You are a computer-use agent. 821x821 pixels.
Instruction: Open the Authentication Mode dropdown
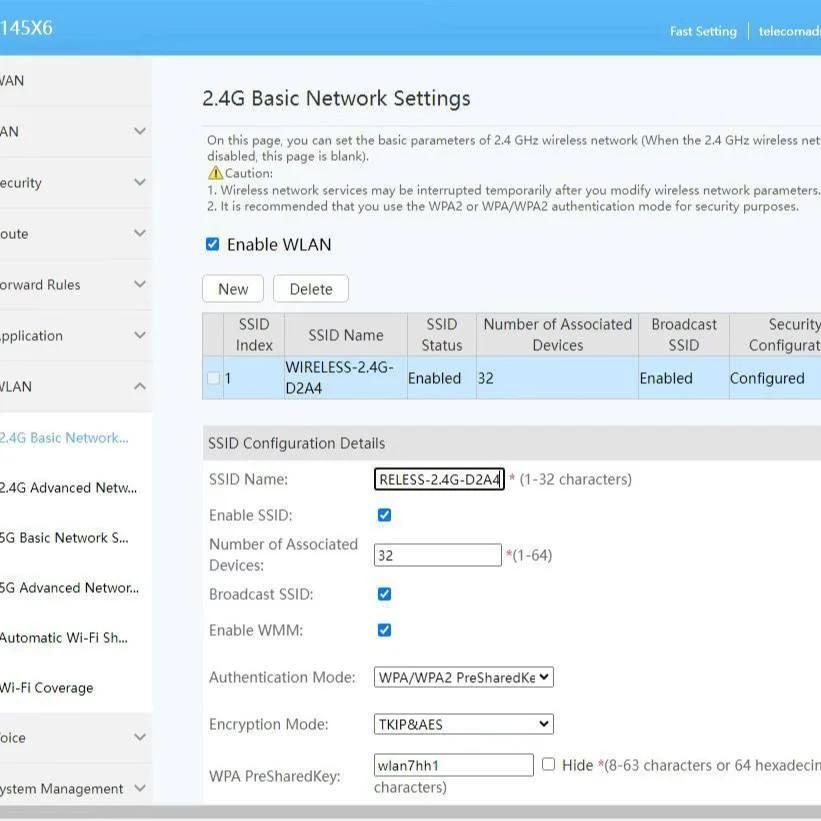[463, 677]
